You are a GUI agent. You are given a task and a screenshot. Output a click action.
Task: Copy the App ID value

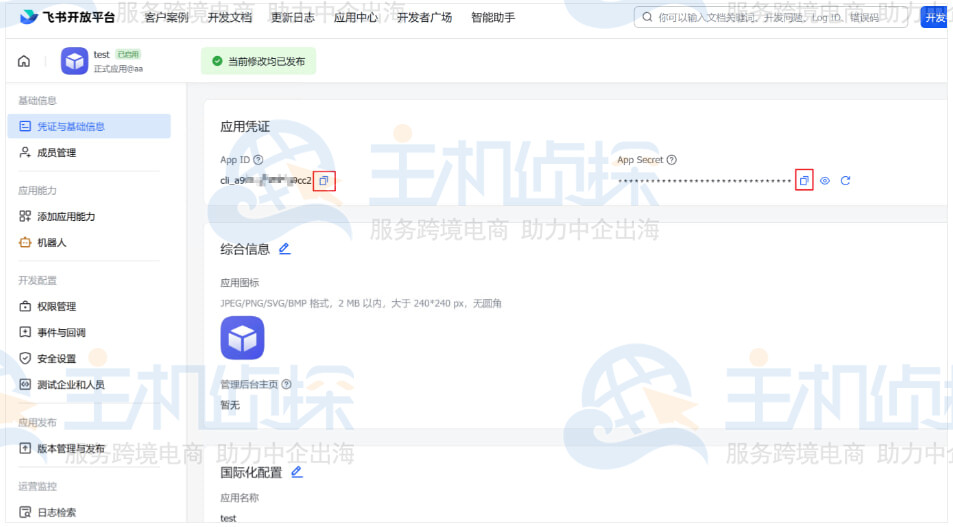pyautogui.click(x=324, y=181)
